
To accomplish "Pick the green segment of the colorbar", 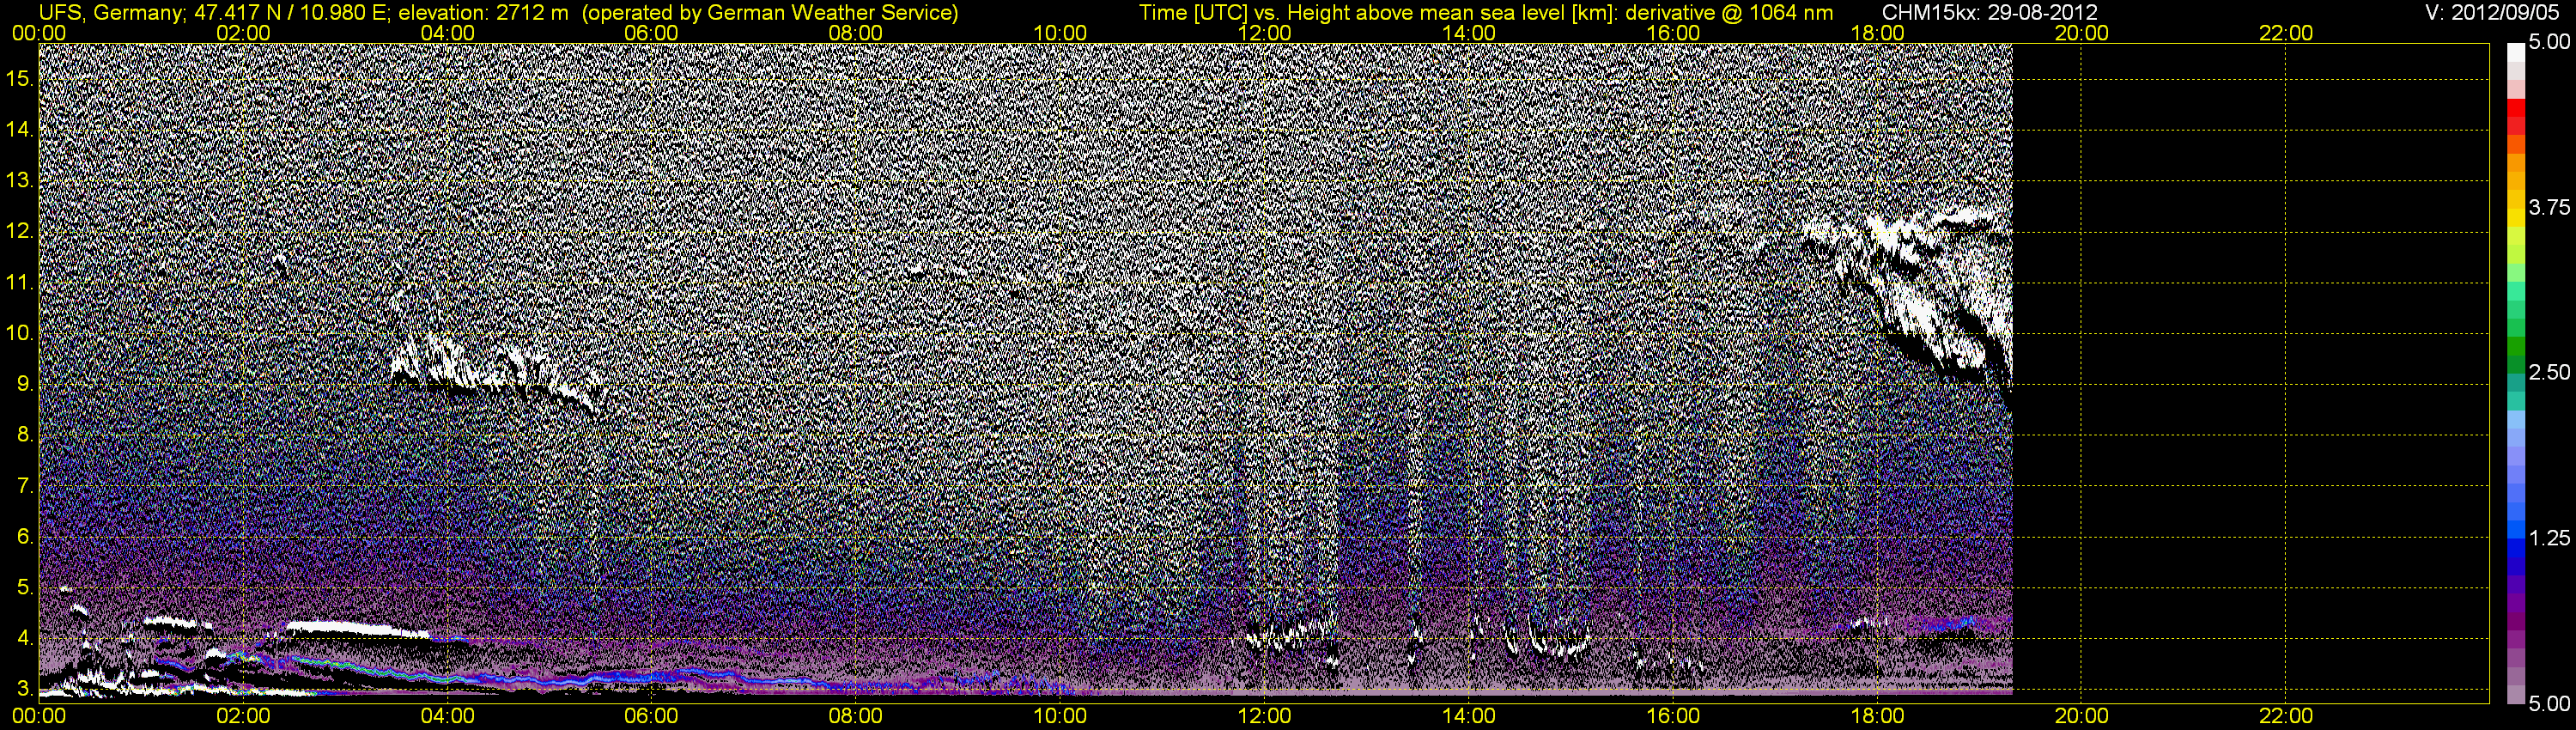I will point(2516,347).
